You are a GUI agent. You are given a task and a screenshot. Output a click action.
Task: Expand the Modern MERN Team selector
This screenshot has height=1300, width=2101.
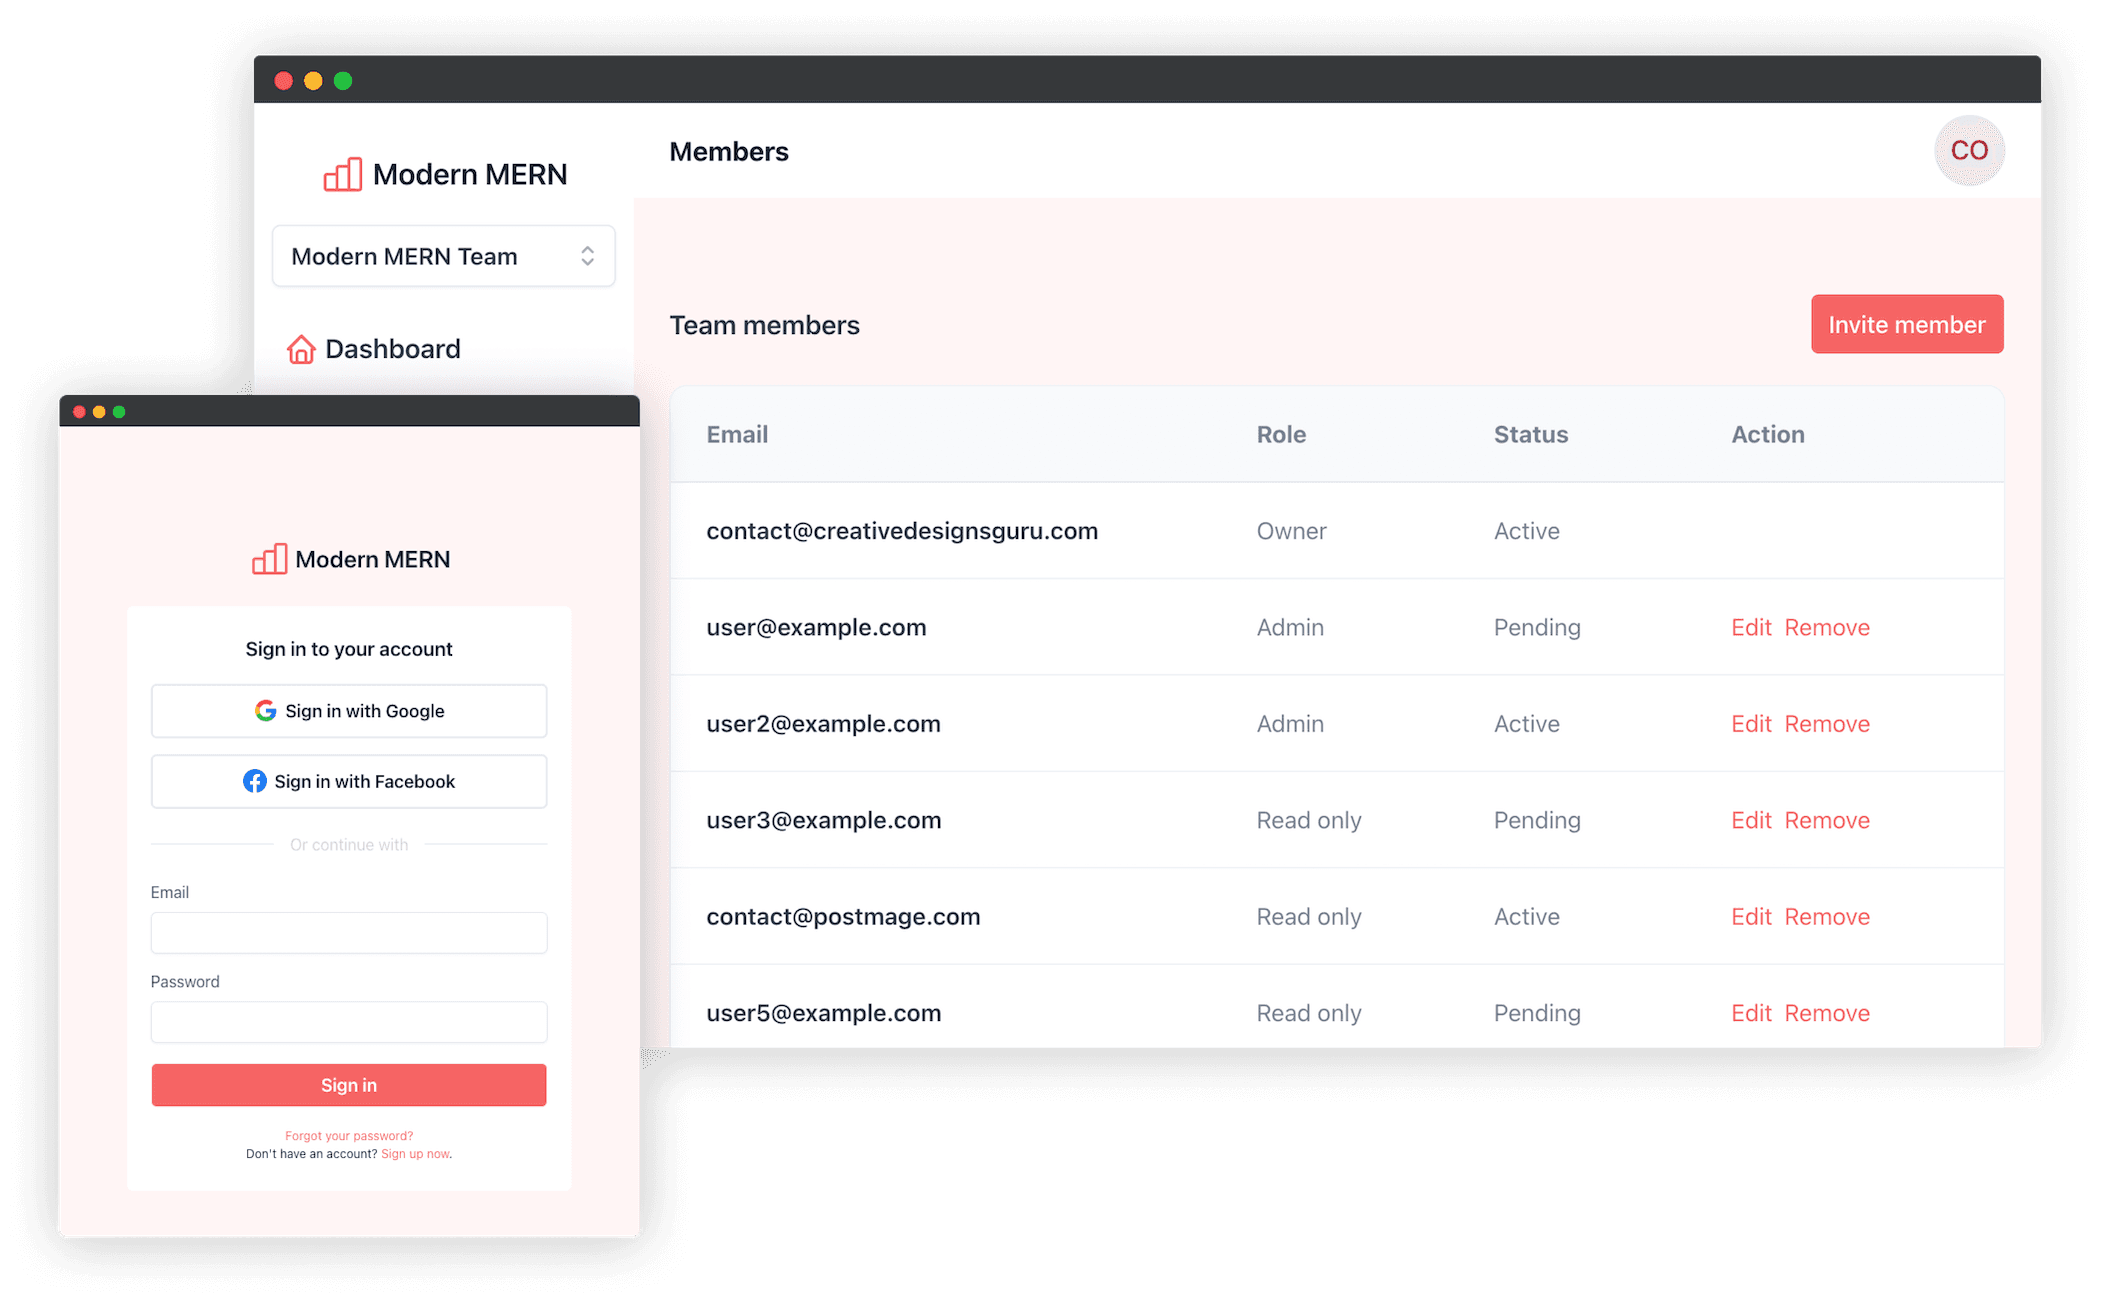(x=443, y=256)
